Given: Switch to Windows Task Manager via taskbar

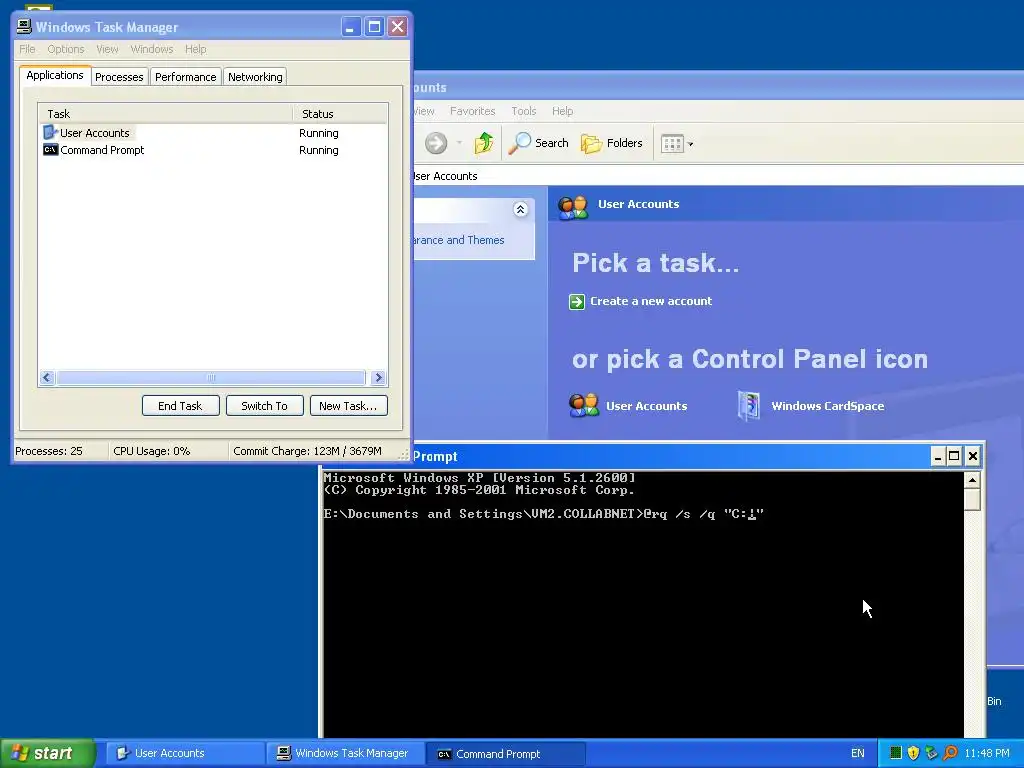Looking at the screenshot, I should [345, 754].
